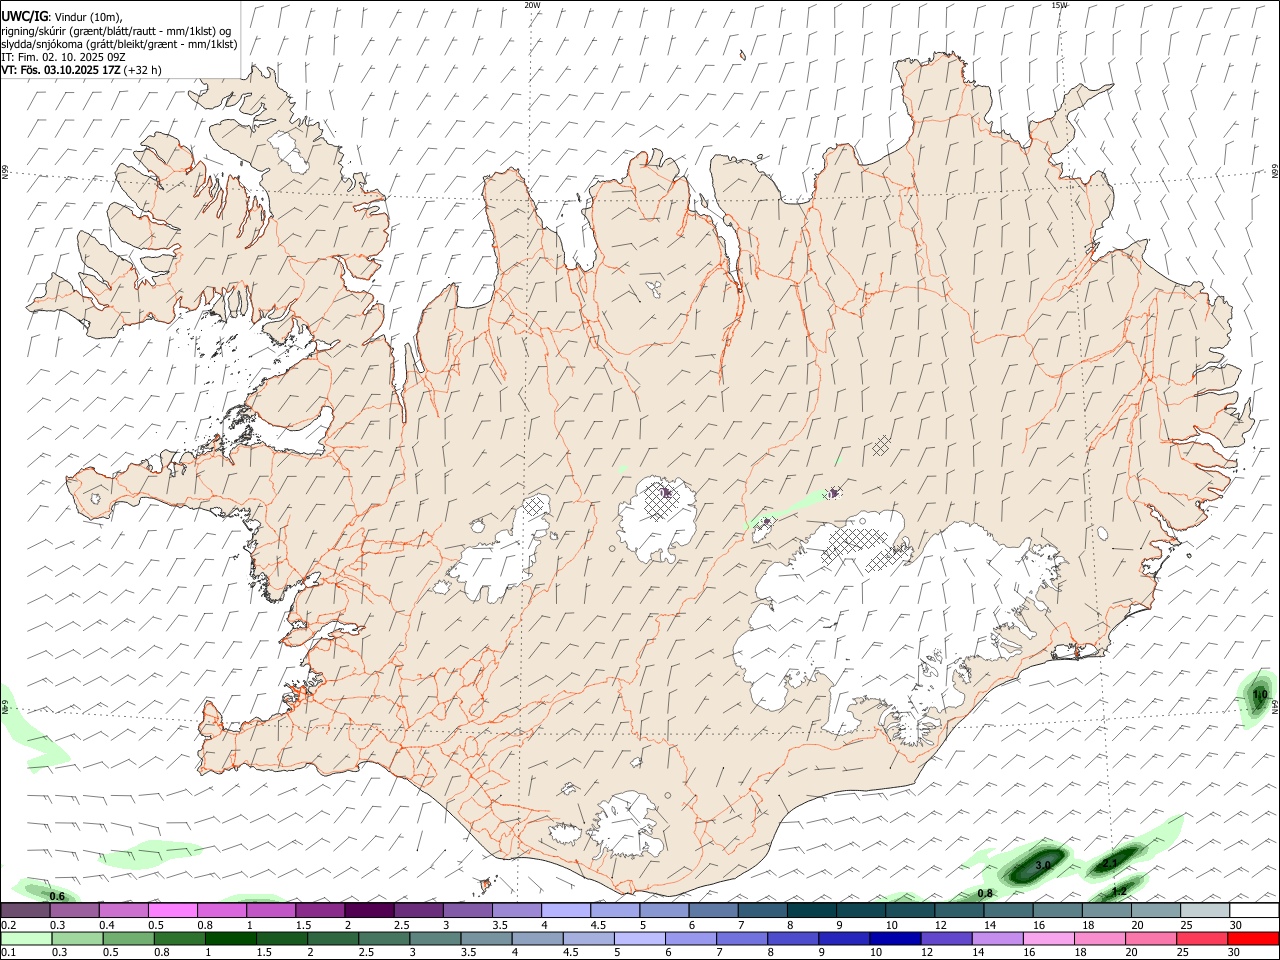Viewport: 1280px width, 960px height.
Task: Click the 'slydda/snjókoma' snow legend description line
Action: 119,44
